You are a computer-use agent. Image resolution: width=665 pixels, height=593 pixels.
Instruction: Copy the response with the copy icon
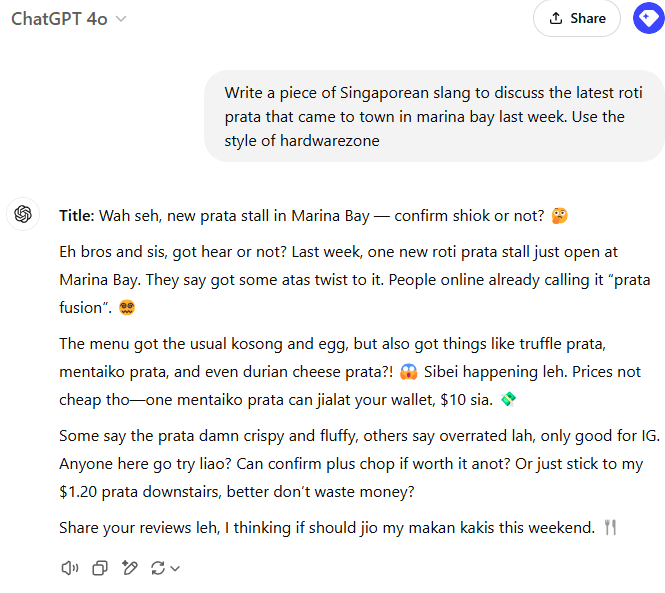click(99, 568)
